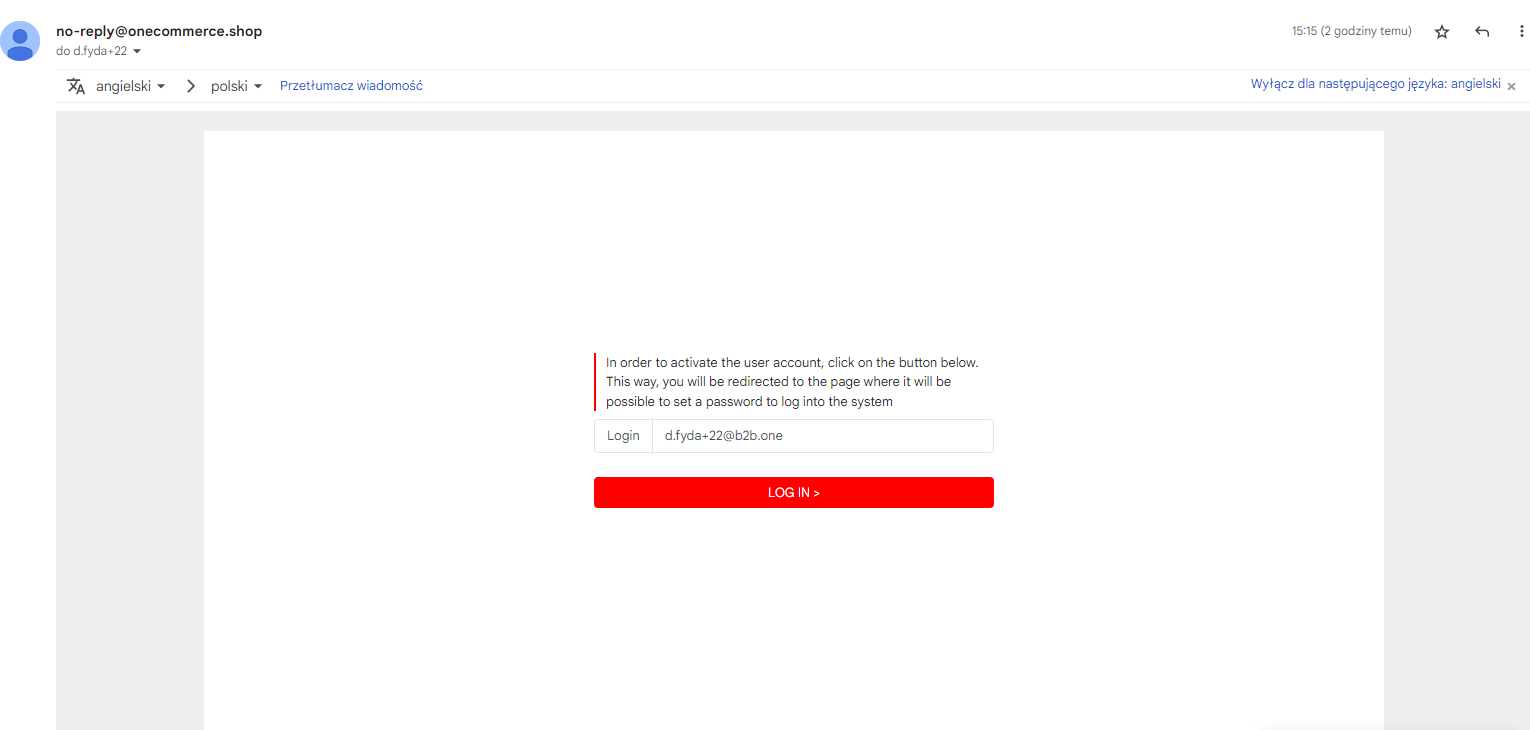
Task: Click the activation instruction paragraph text
Action: [792, 381]
